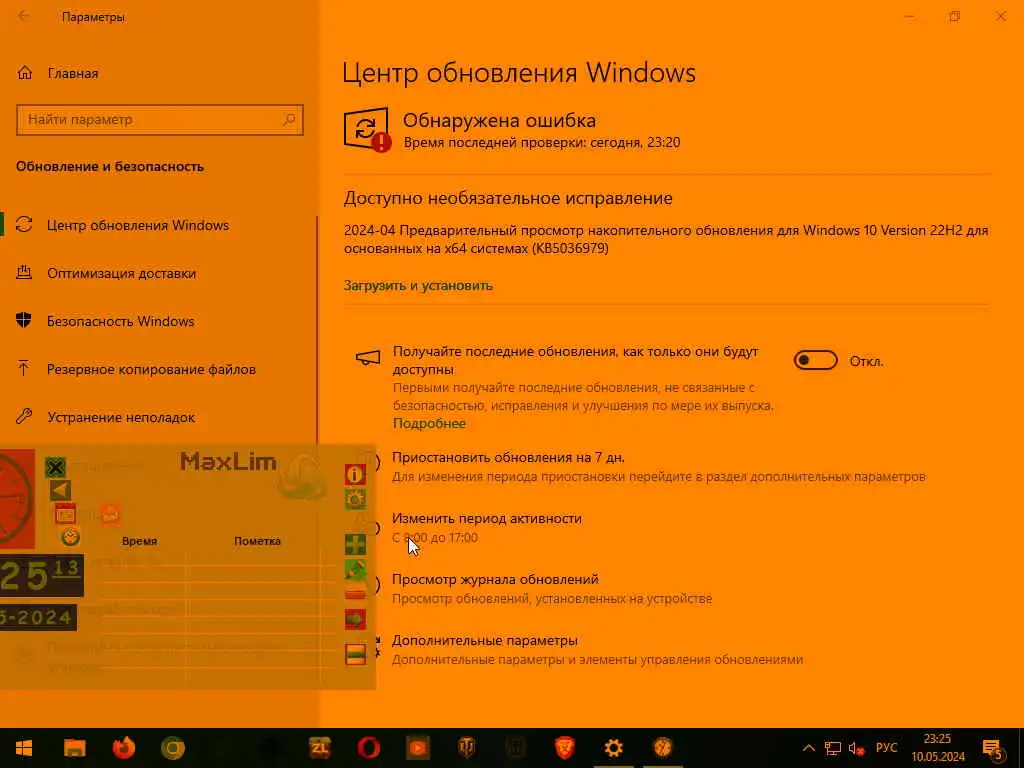Click the Settings gear taskbar icon
1024x768 pixels.
(x=613, y=748)
